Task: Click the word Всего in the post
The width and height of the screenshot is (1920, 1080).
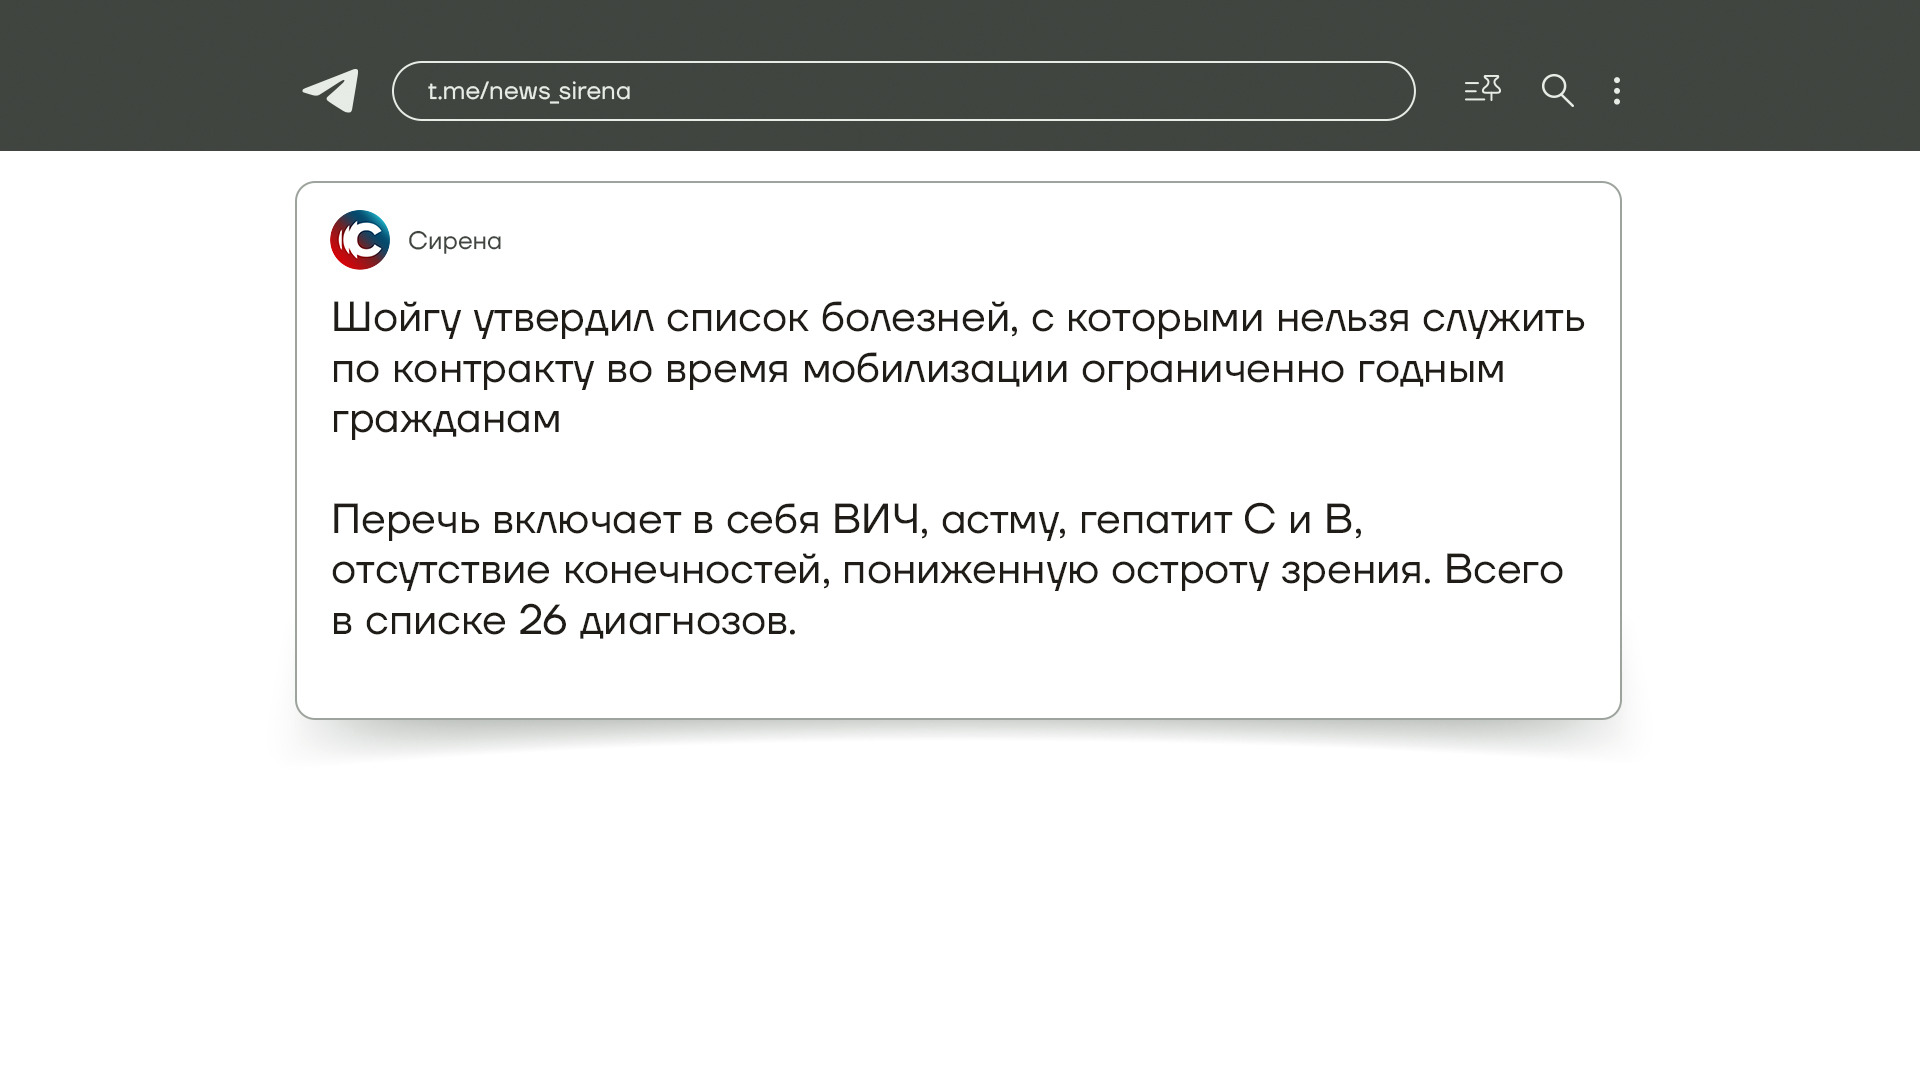Action: pyautogui.click(x=1503, y=570)
